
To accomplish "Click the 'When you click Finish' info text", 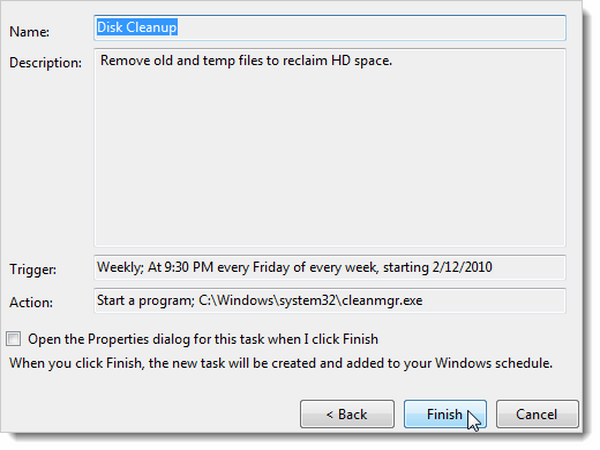I will pyautogui.click(x=280, y=361).
